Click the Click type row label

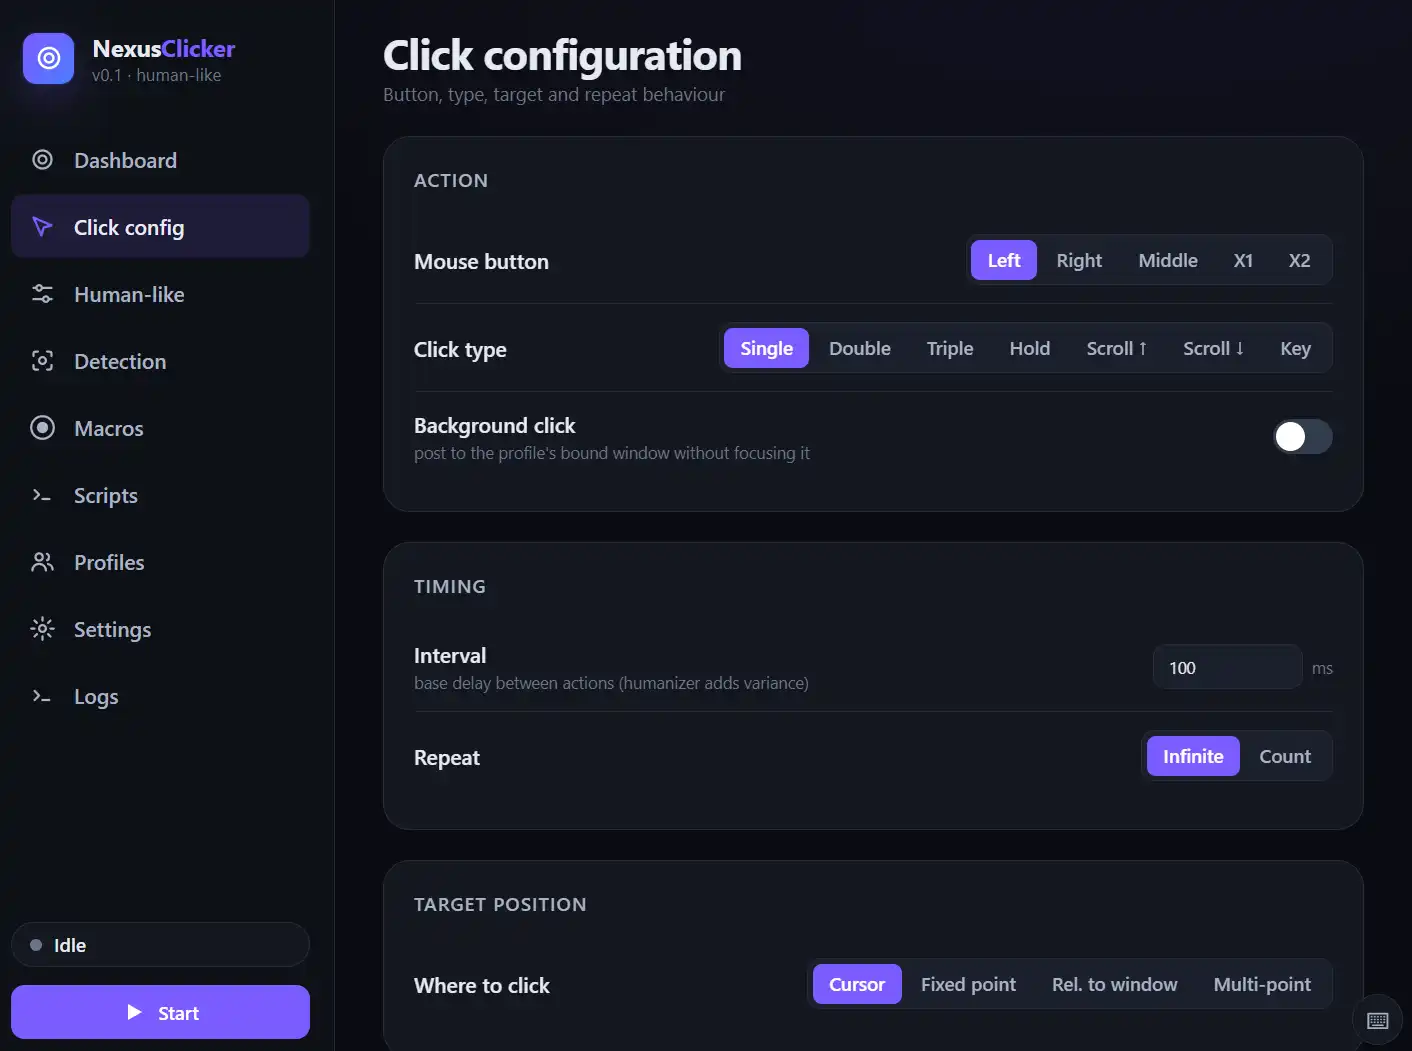pyautogui.click(x=460, y=349)
